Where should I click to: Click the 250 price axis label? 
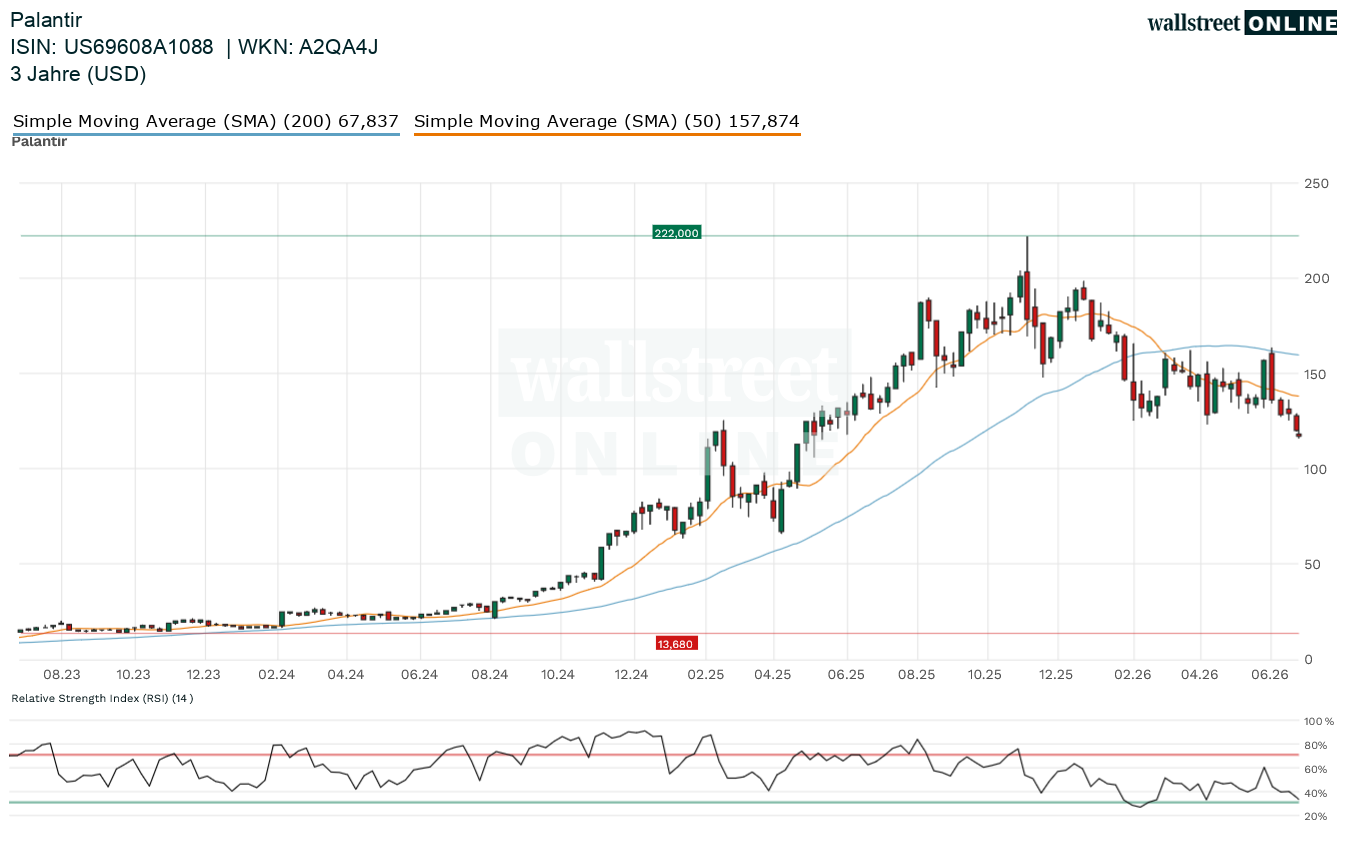click(1315, 183)
